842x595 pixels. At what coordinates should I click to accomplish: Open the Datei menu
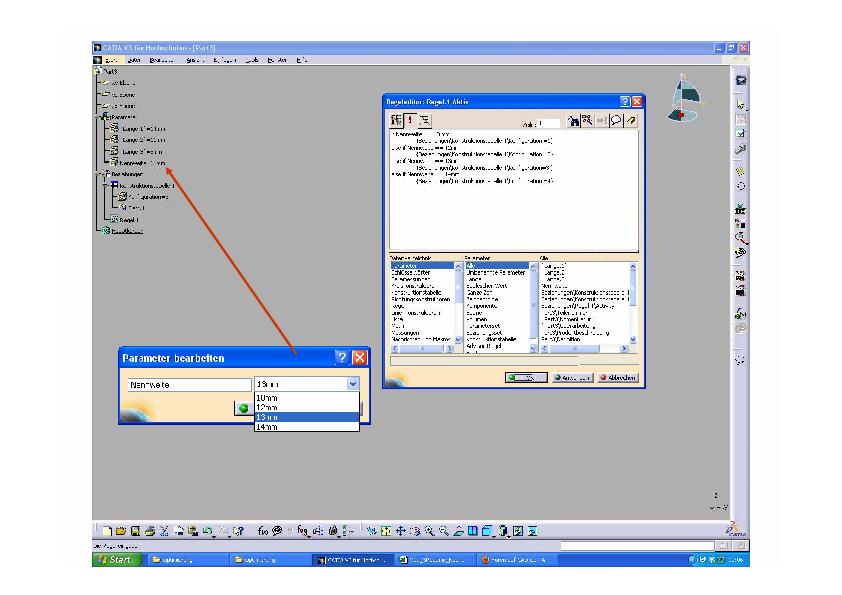134,60
